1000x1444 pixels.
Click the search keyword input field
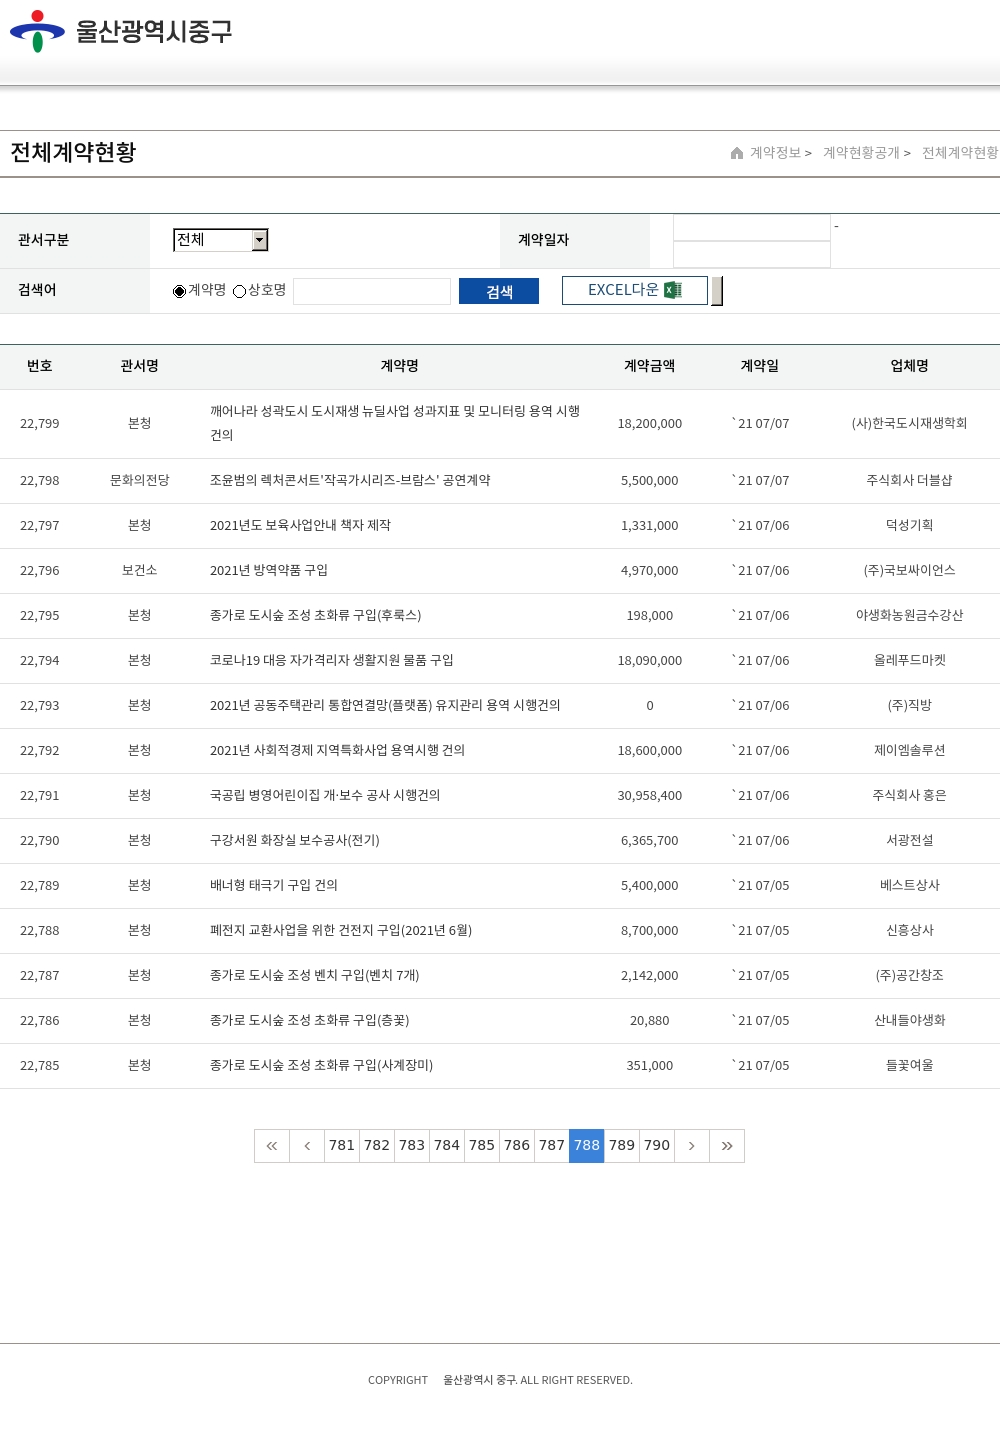372,291
